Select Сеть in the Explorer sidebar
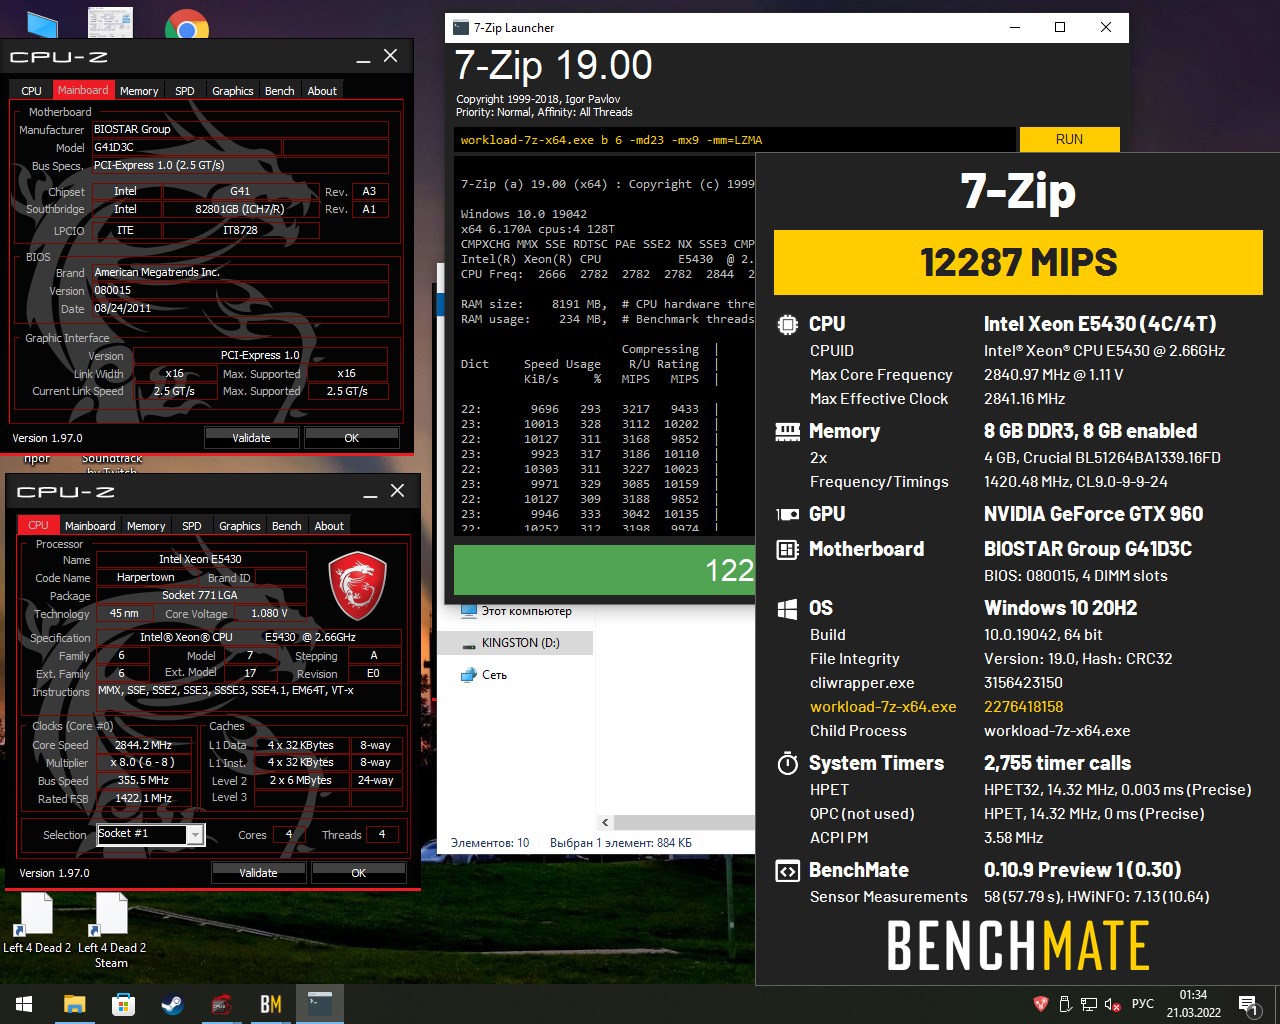This screenshot has width=1280, height=1024. click(x=484, y=675)
